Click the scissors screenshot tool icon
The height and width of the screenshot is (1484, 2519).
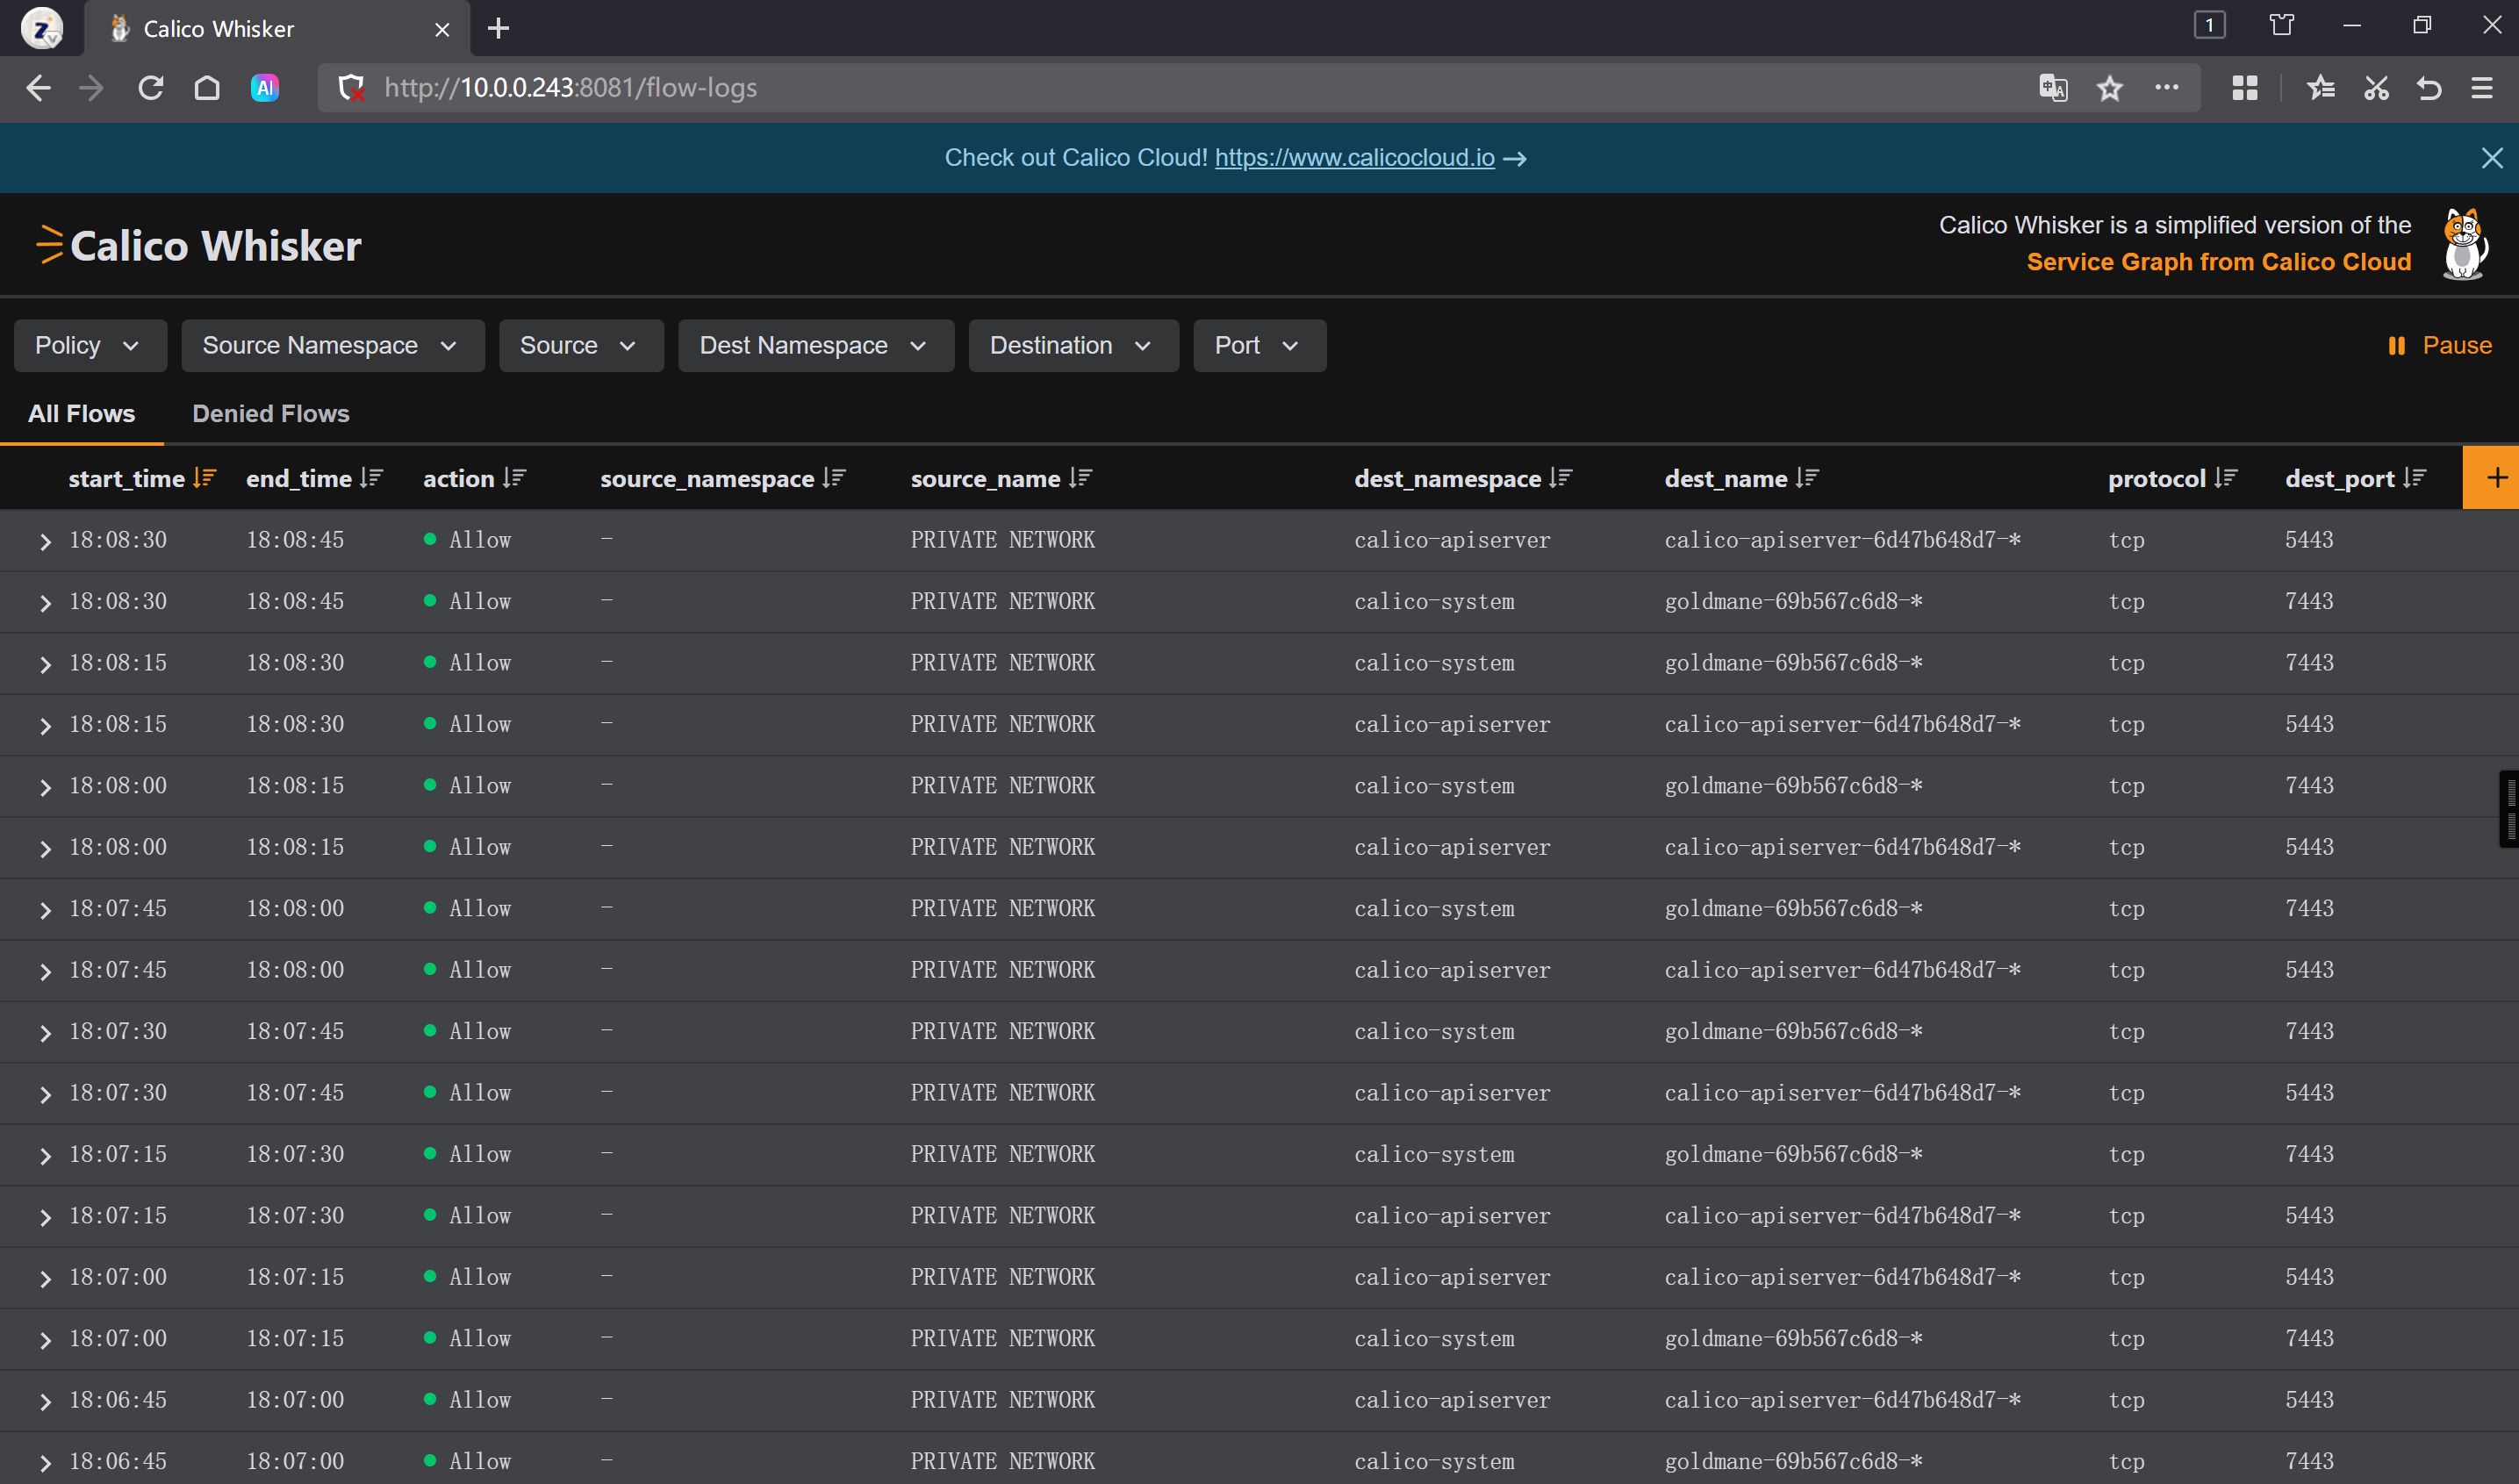(x=2376, y=88)
